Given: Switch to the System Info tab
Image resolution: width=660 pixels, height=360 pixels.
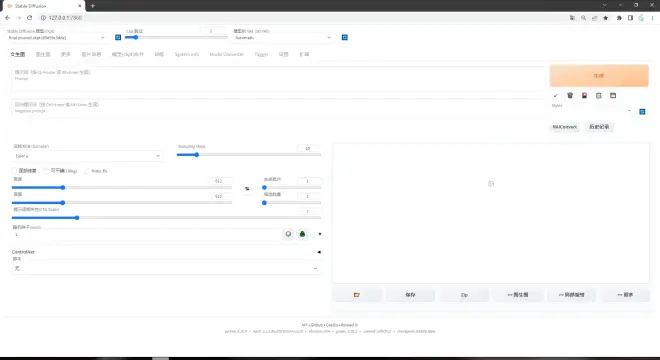Looking at the screenshot, I should [186, 54].
